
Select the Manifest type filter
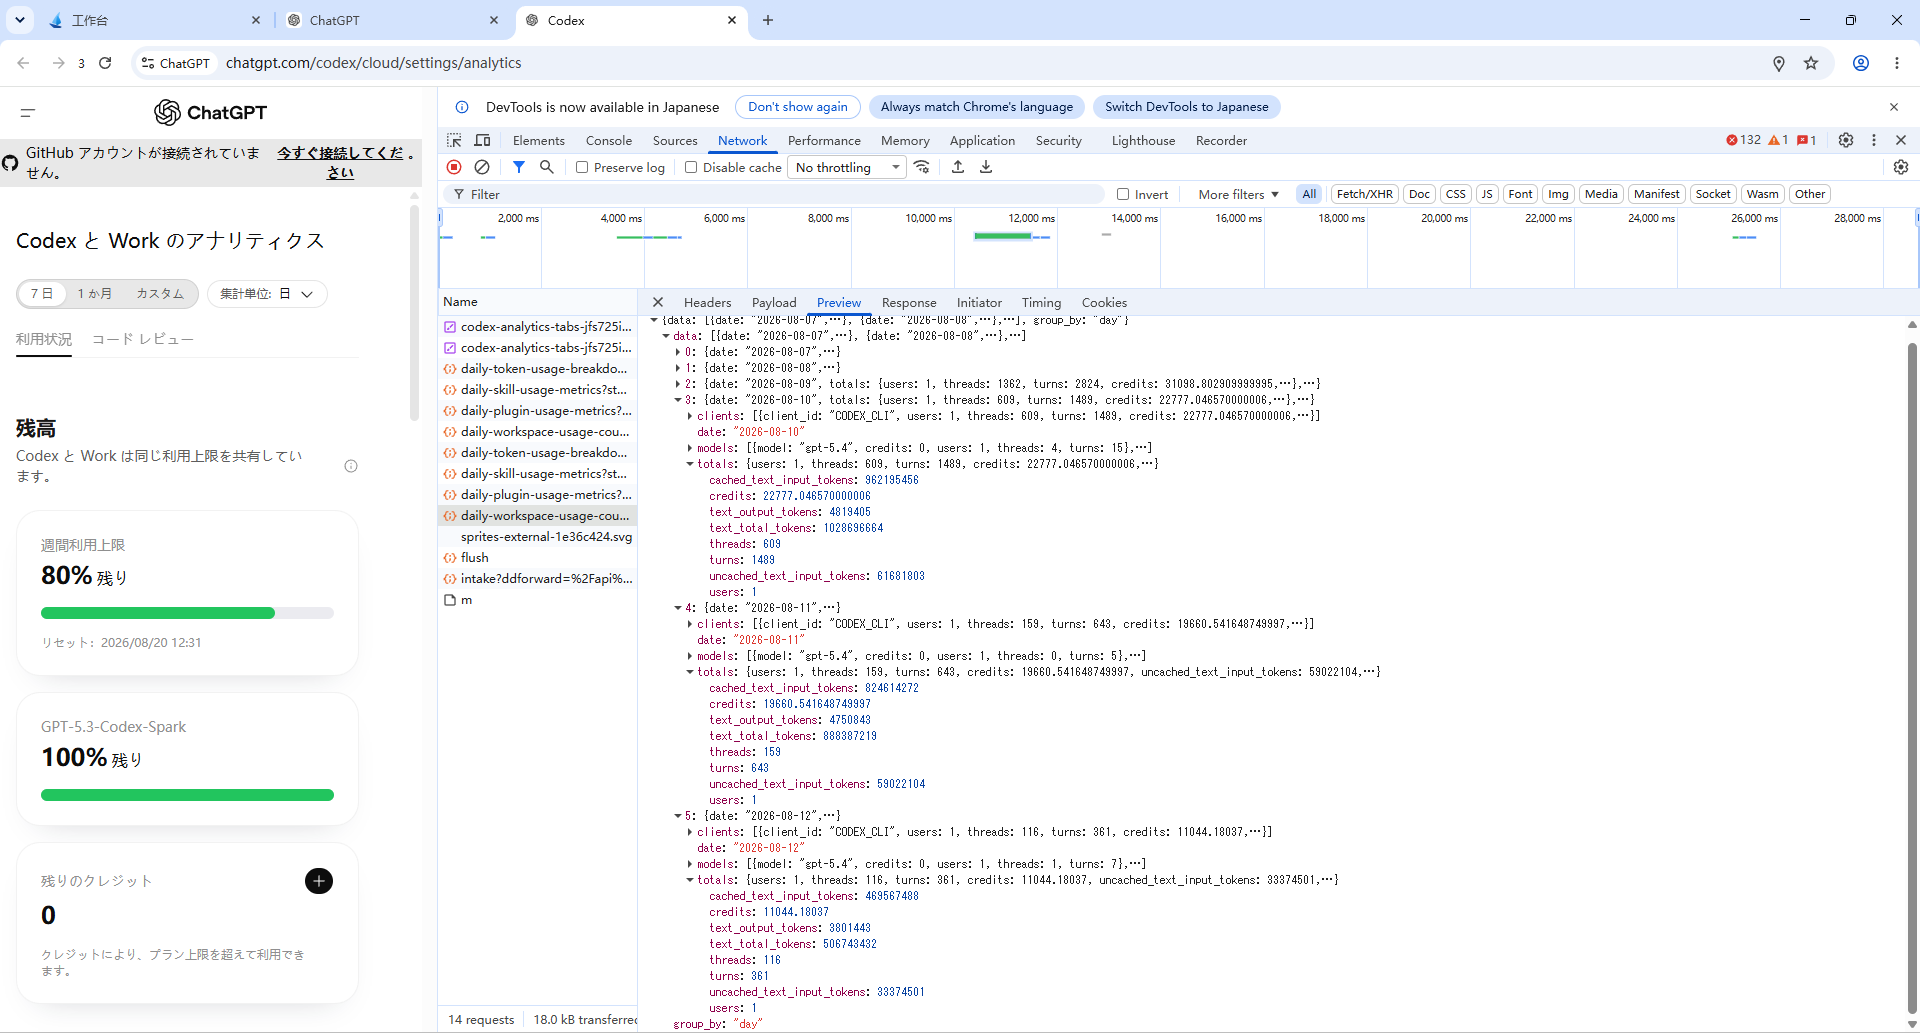pos(1656,194)
